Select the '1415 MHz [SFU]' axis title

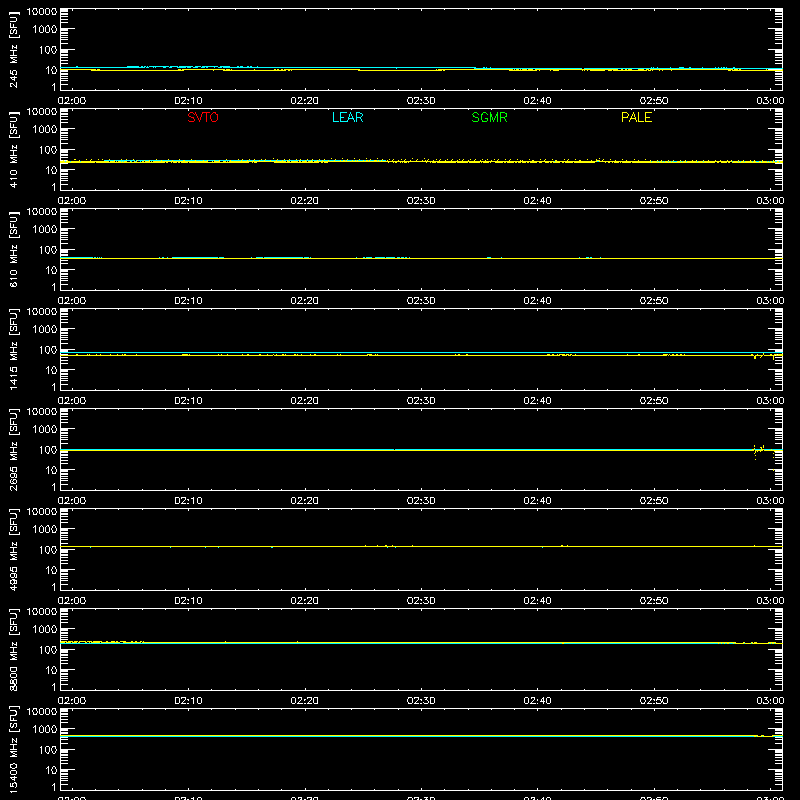point(13,349)
